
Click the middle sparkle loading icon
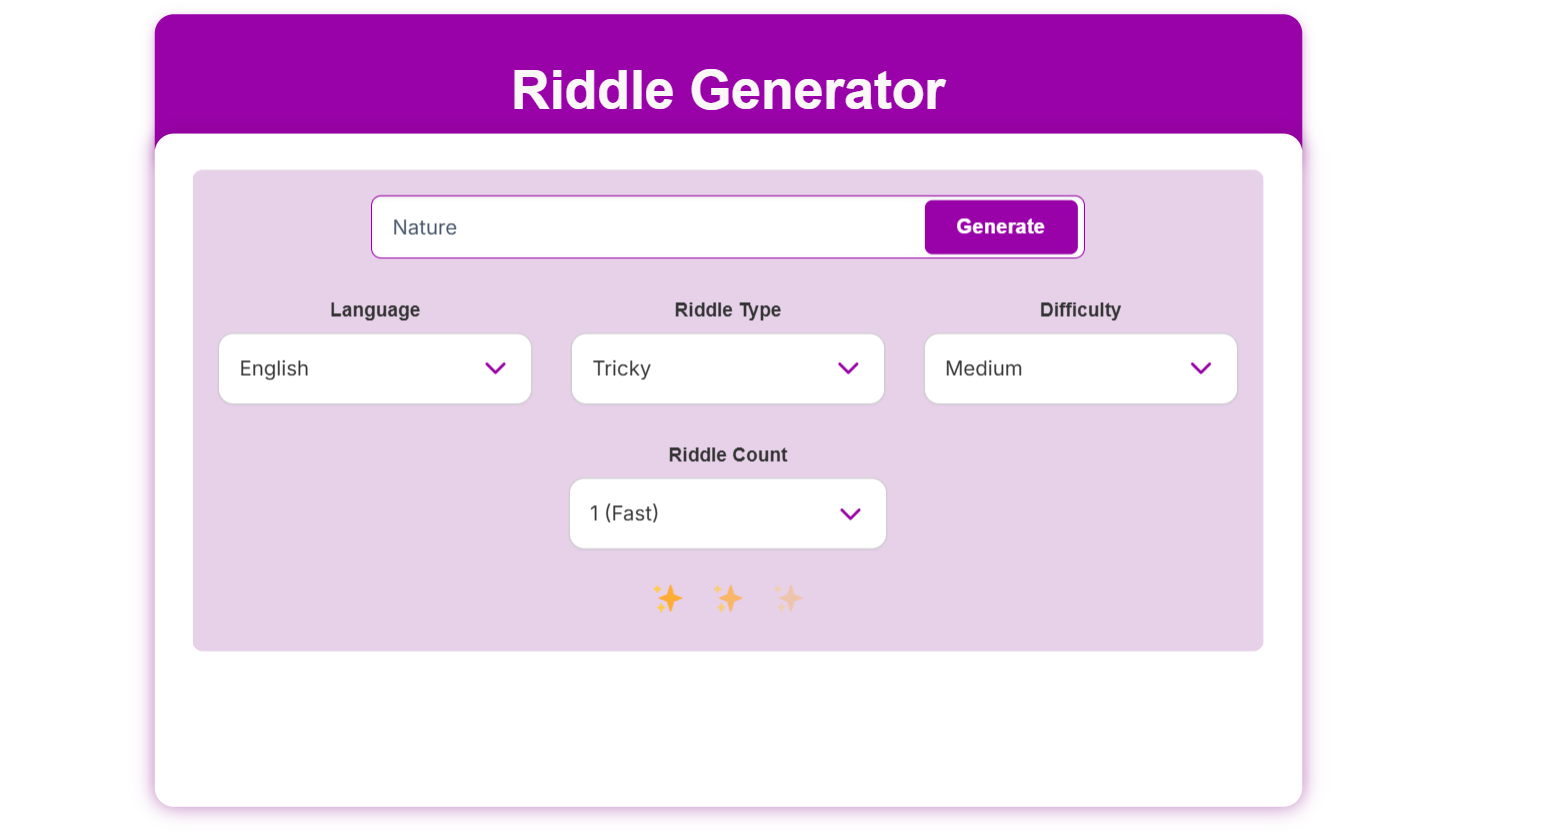(728, 598)
